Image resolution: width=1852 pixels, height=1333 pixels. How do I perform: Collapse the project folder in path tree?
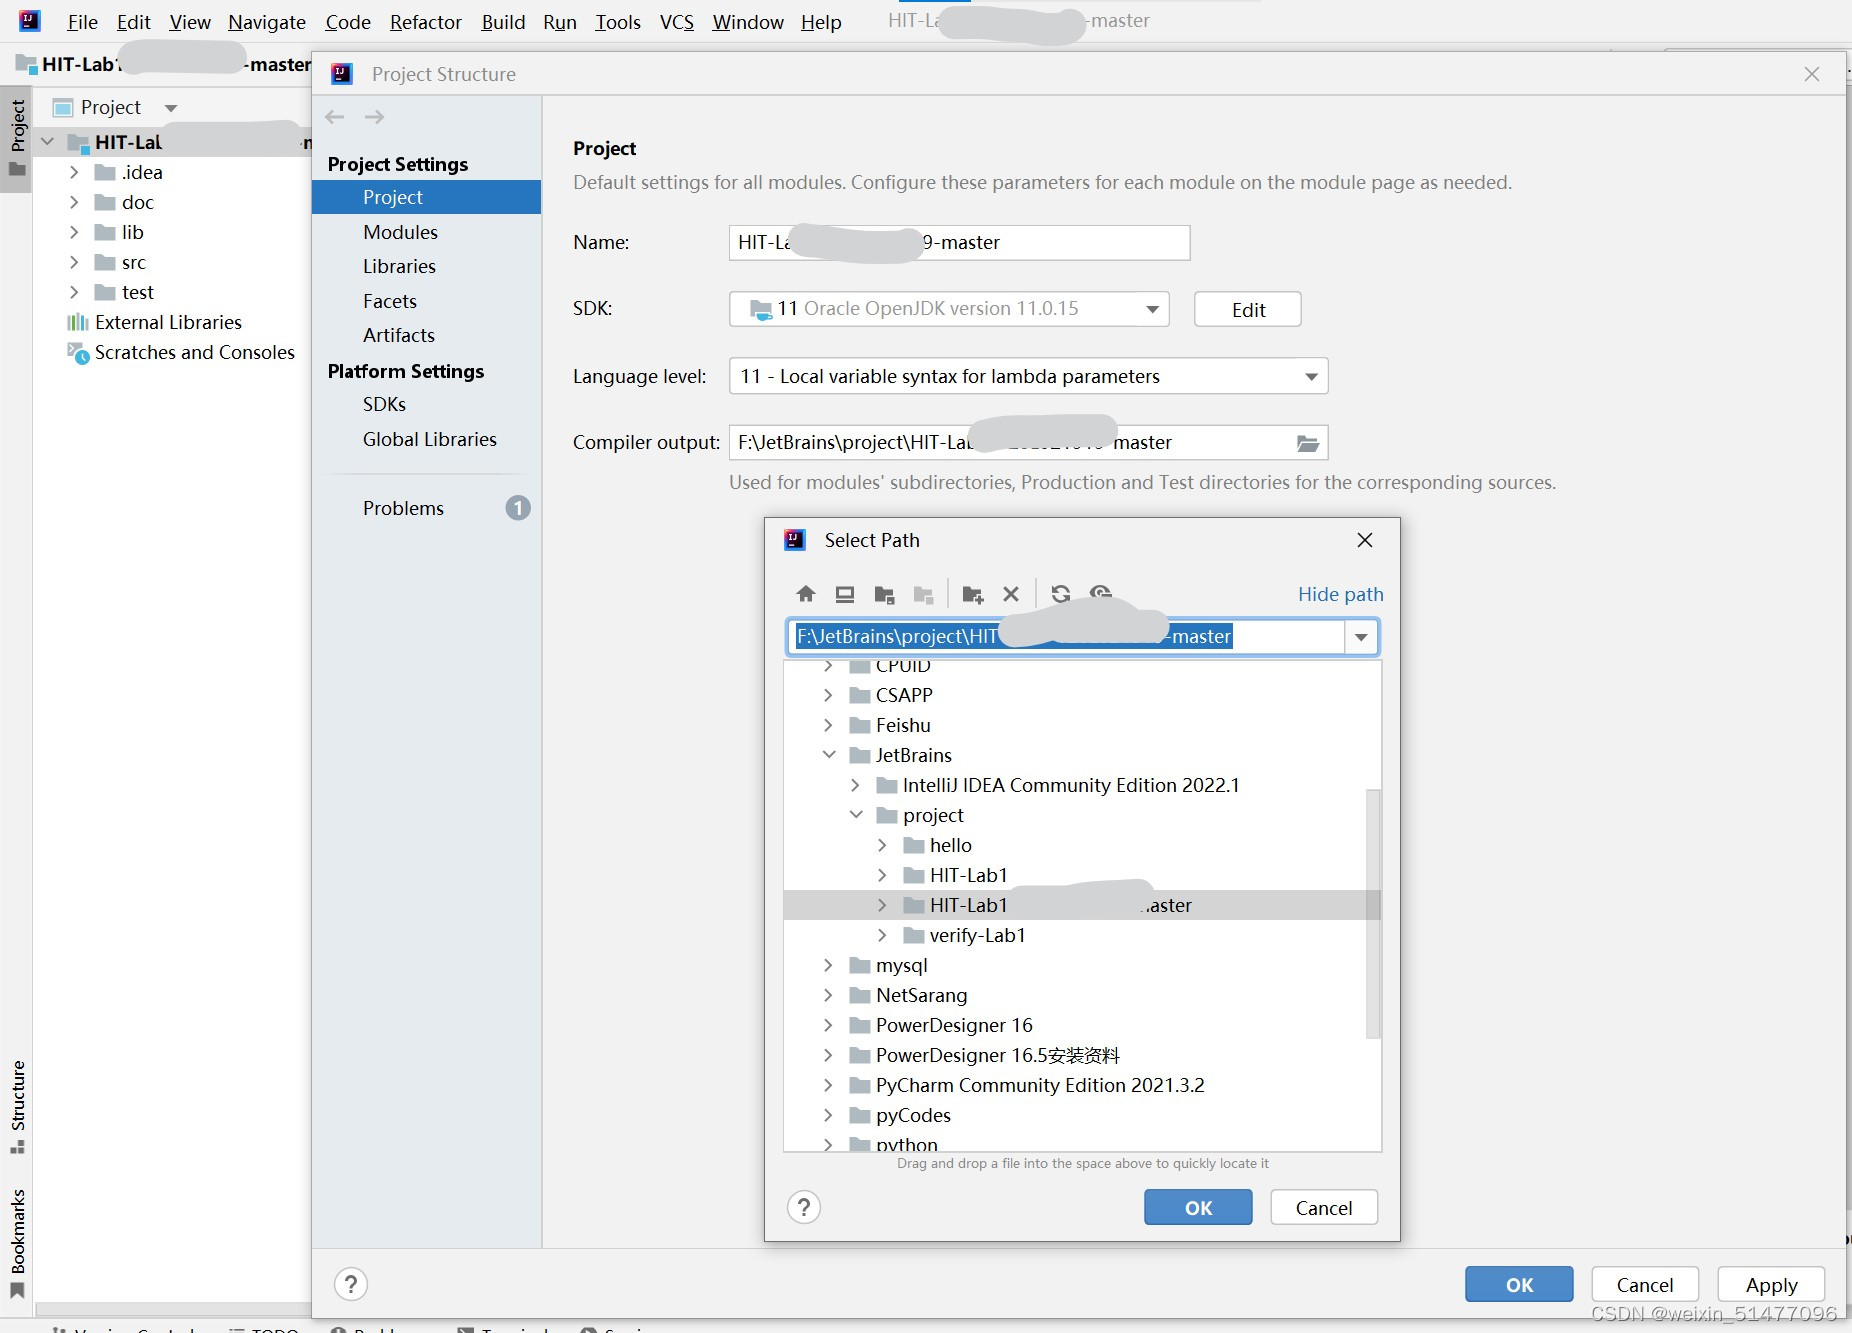coord(856,815)
